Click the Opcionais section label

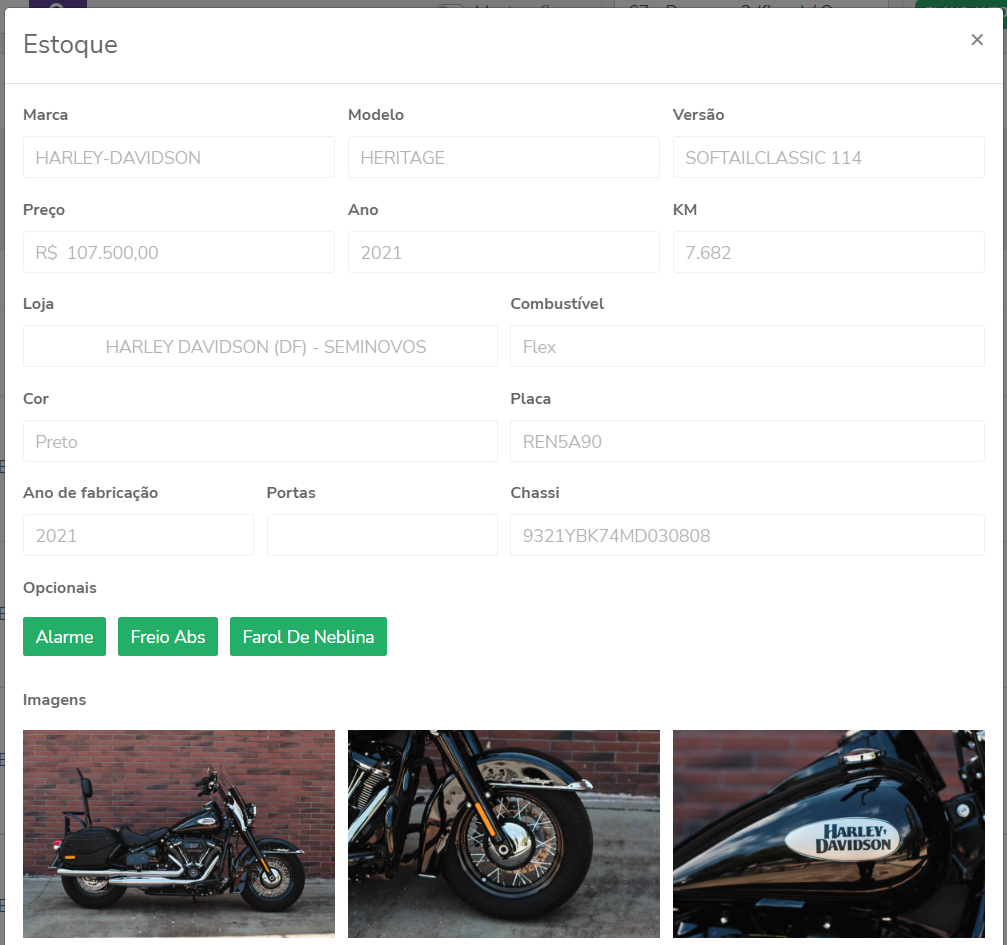pos(60,588)
